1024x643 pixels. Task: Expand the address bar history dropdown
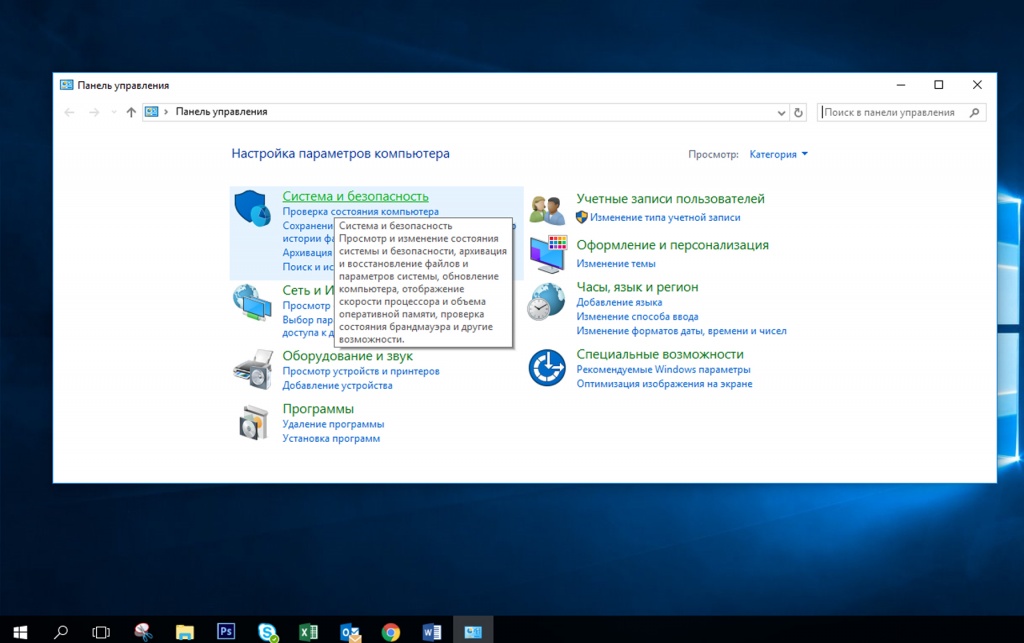click(x=781, y=112)
